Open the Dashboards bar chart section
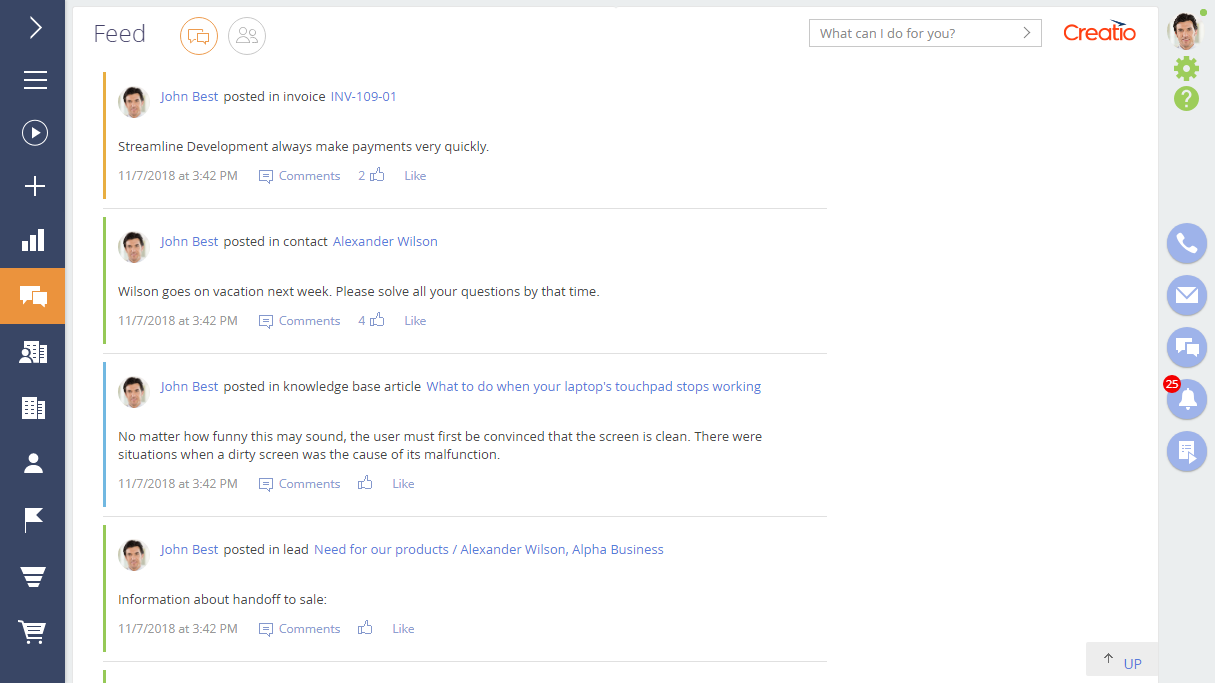The height and width of the screenshot is (683, 1215). click(x=34, y=240)
